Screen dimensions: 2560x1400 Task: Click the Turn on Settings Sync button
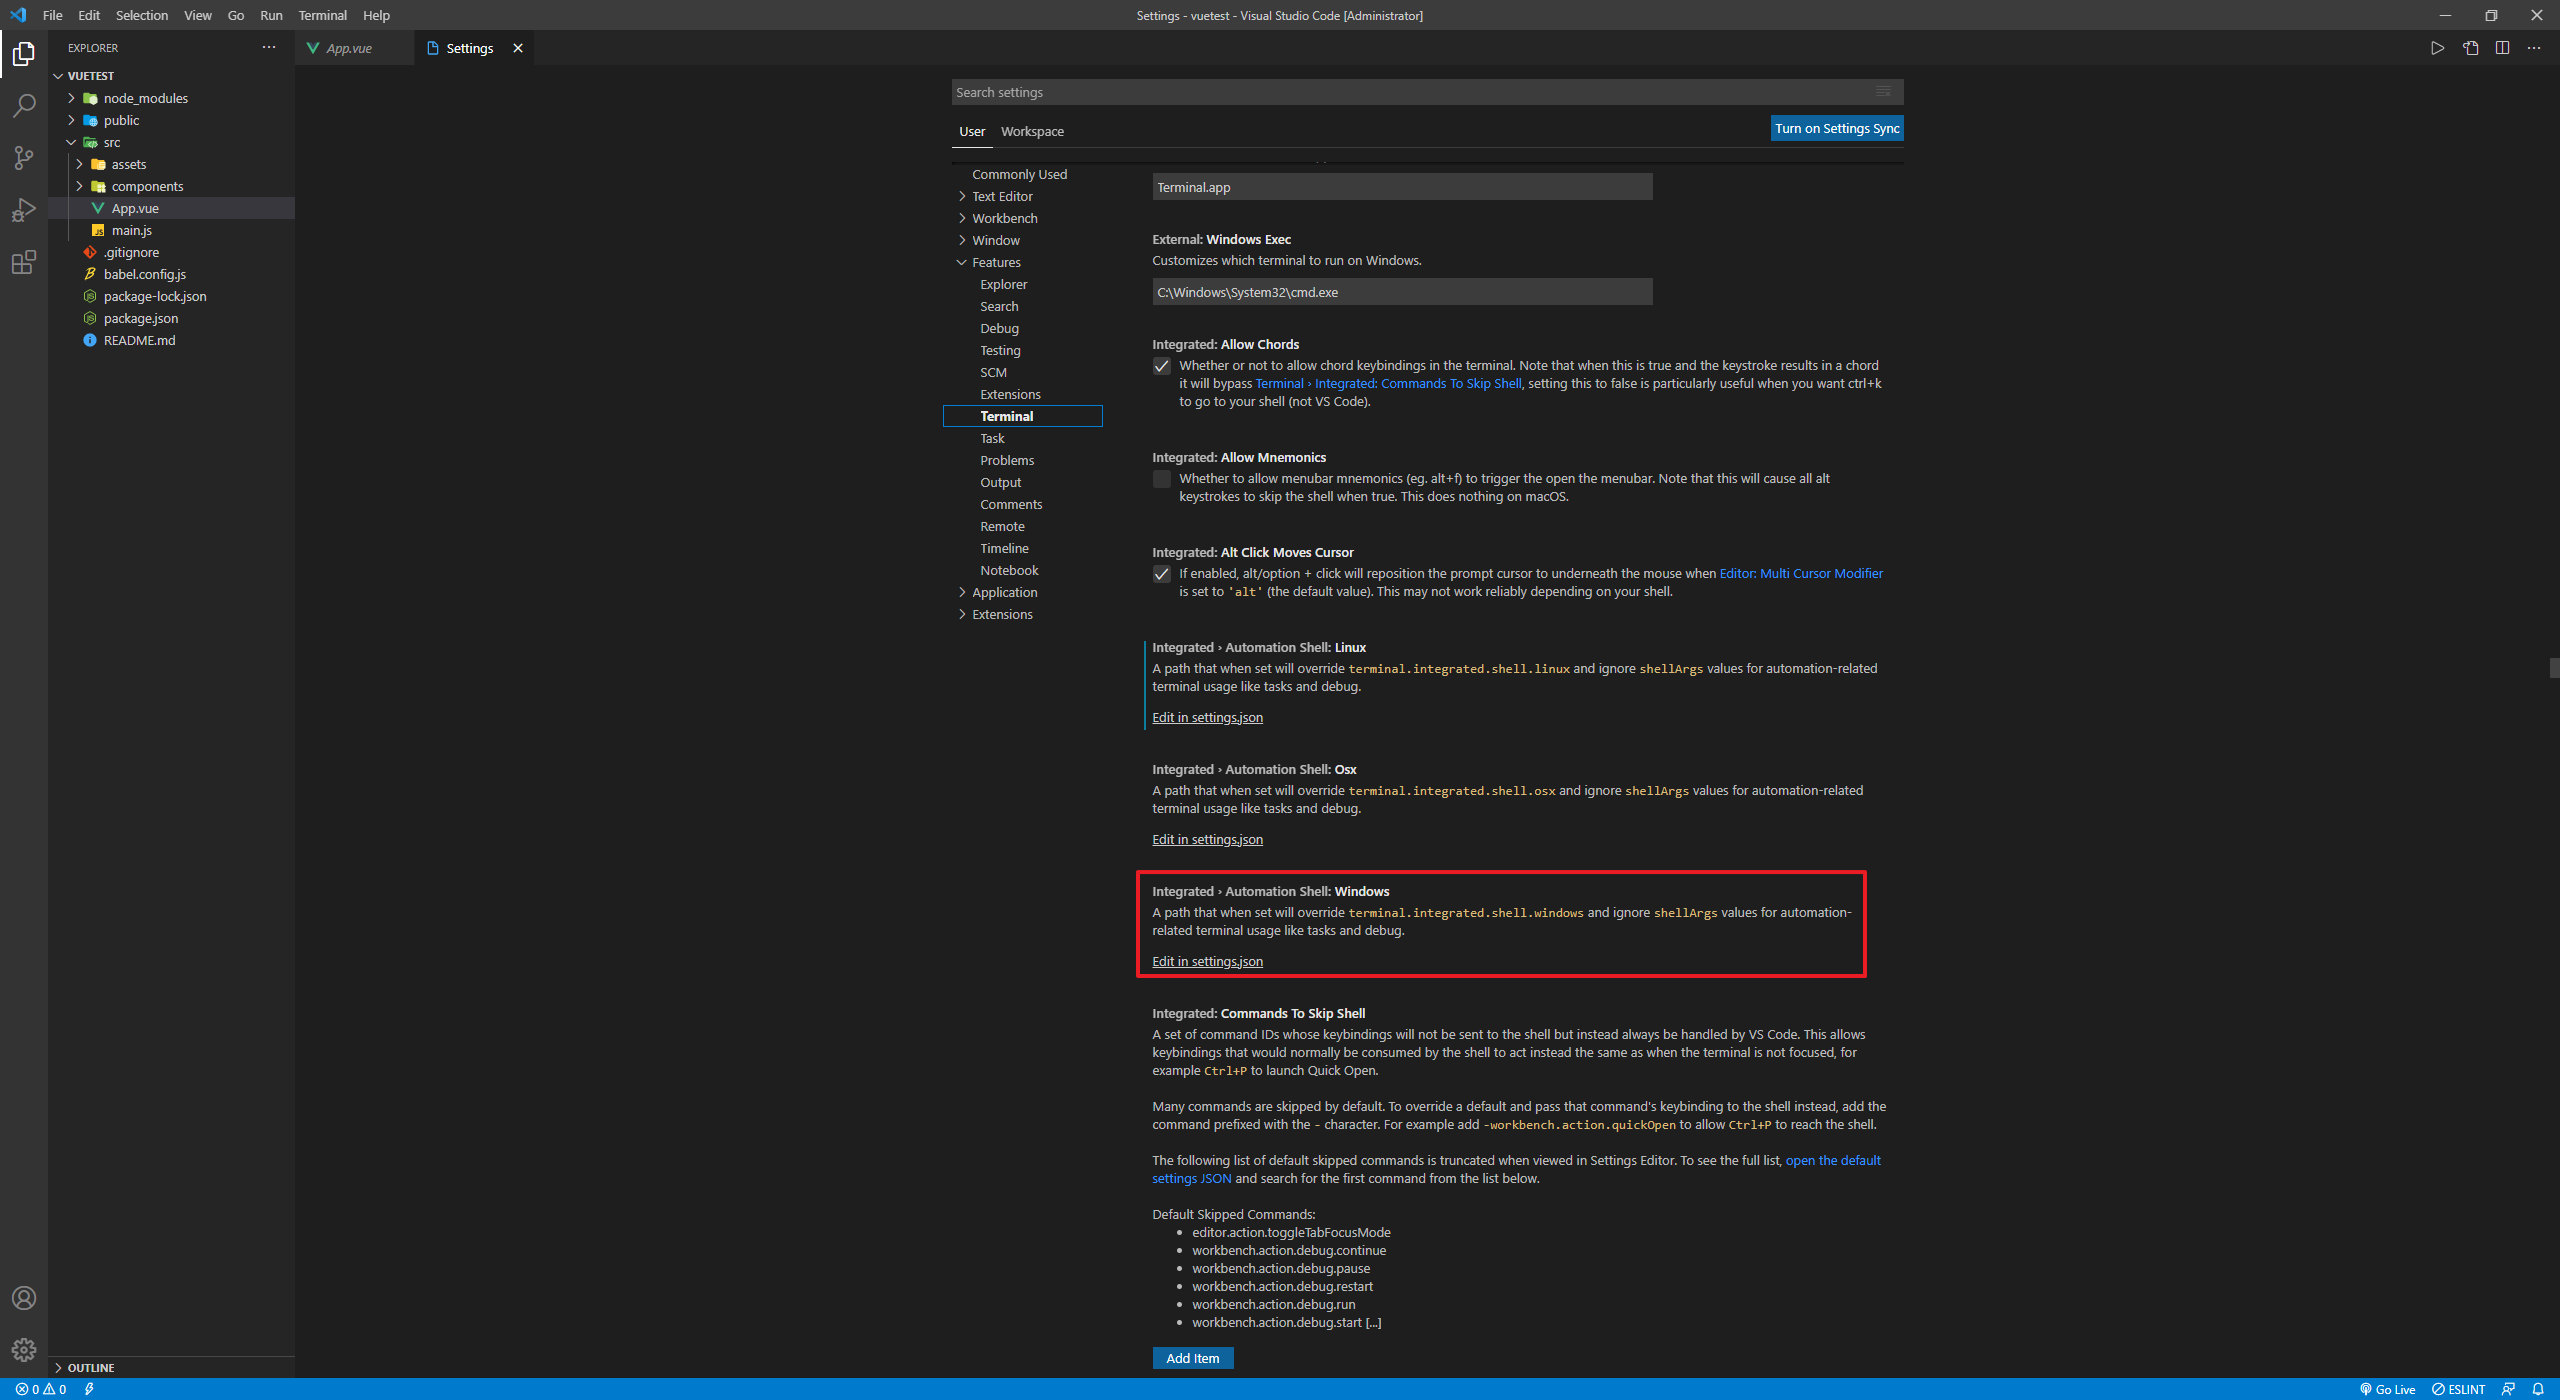pyautogui.click(x=1836, y=128)
